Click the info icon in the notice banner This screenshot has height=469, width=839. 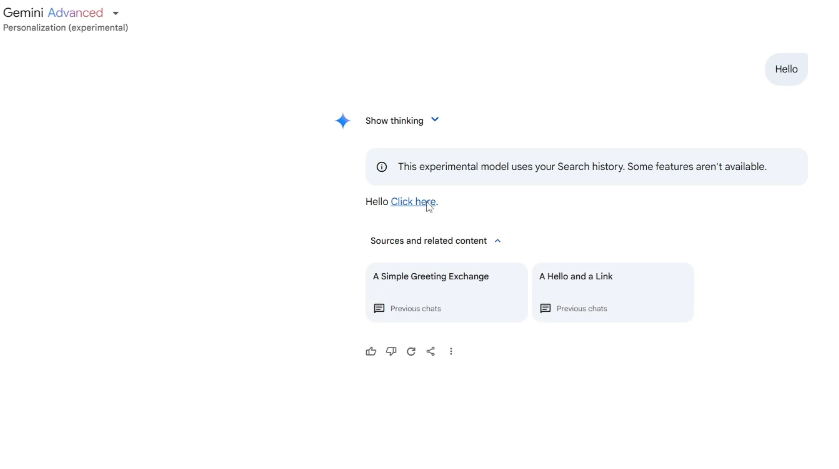click(382, 167)
